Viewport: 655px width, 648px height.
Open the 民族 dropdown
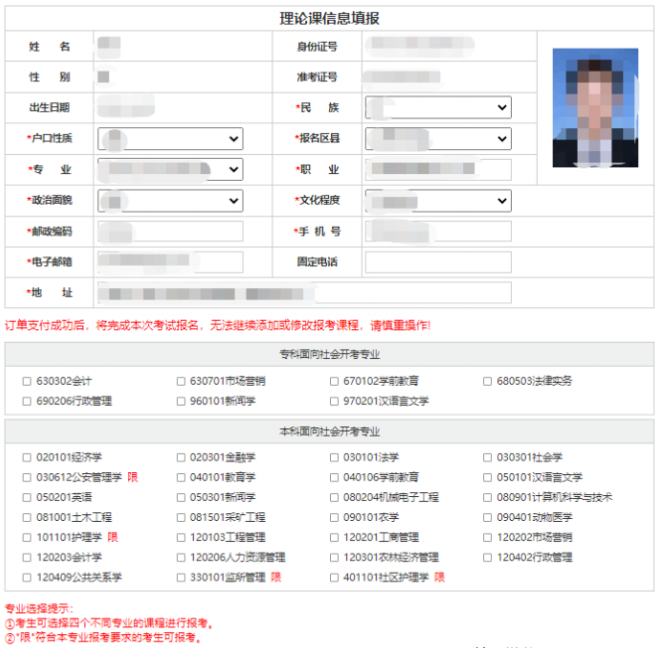tap(438, 108)
